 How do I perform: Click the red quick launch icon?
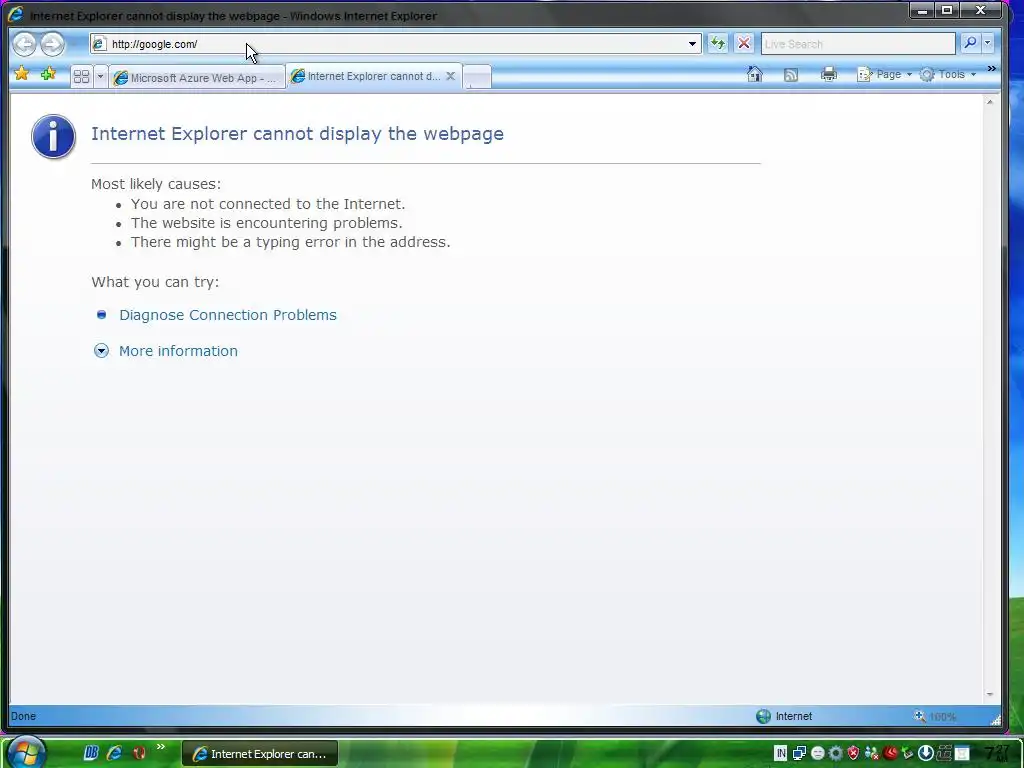[139, 753]
